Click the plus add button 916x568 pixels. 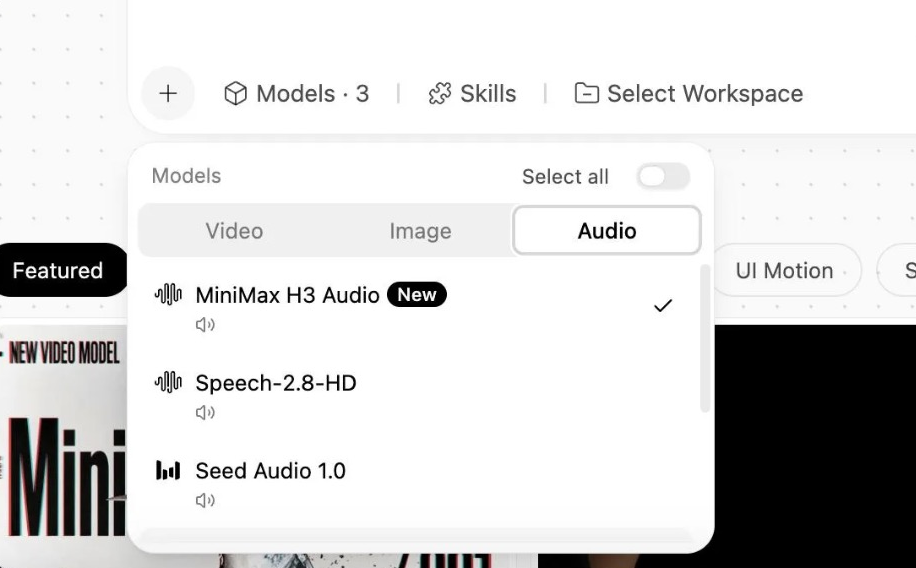pyautogui.click(x=168, y=93)
